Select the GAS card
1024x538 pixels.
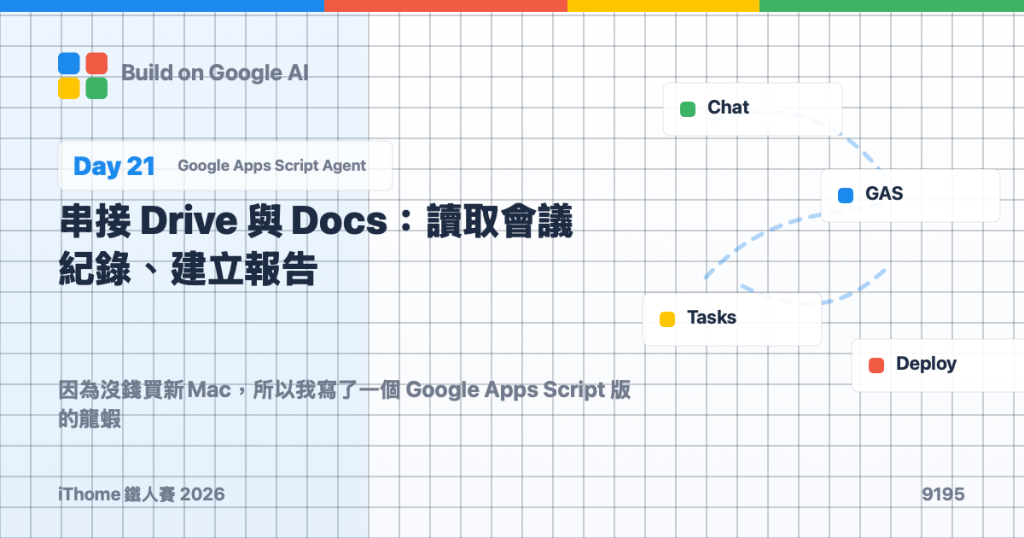910,195
